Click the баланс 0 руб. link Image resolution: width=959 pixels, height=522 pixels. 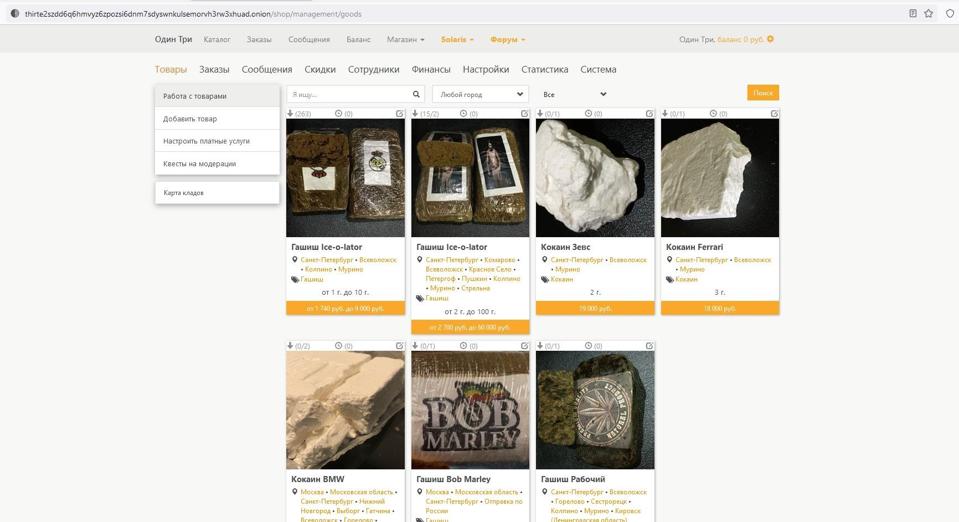pos(740,39)
